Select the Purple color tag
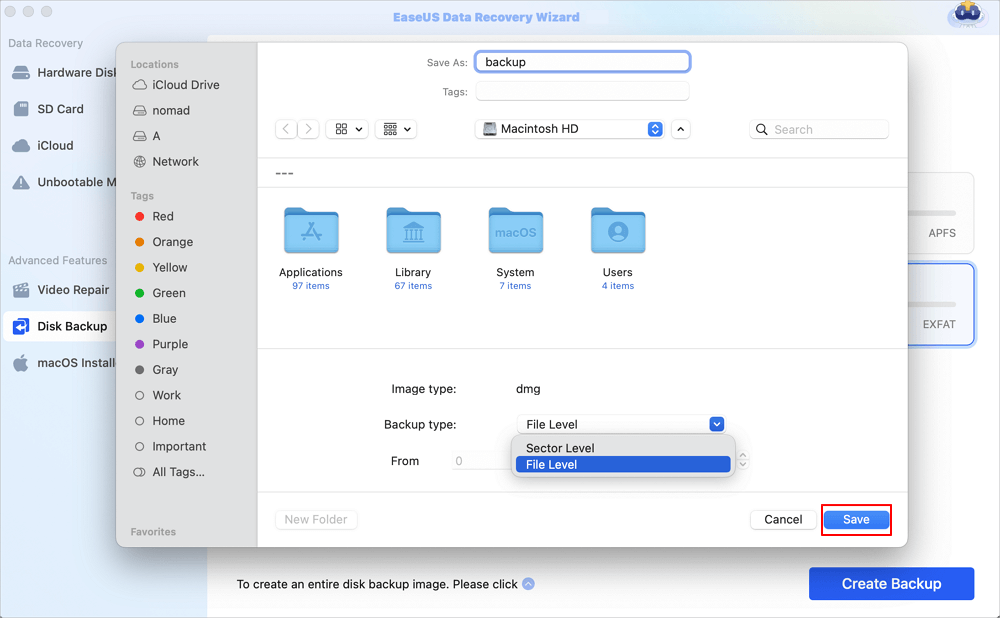 [170, 344]
